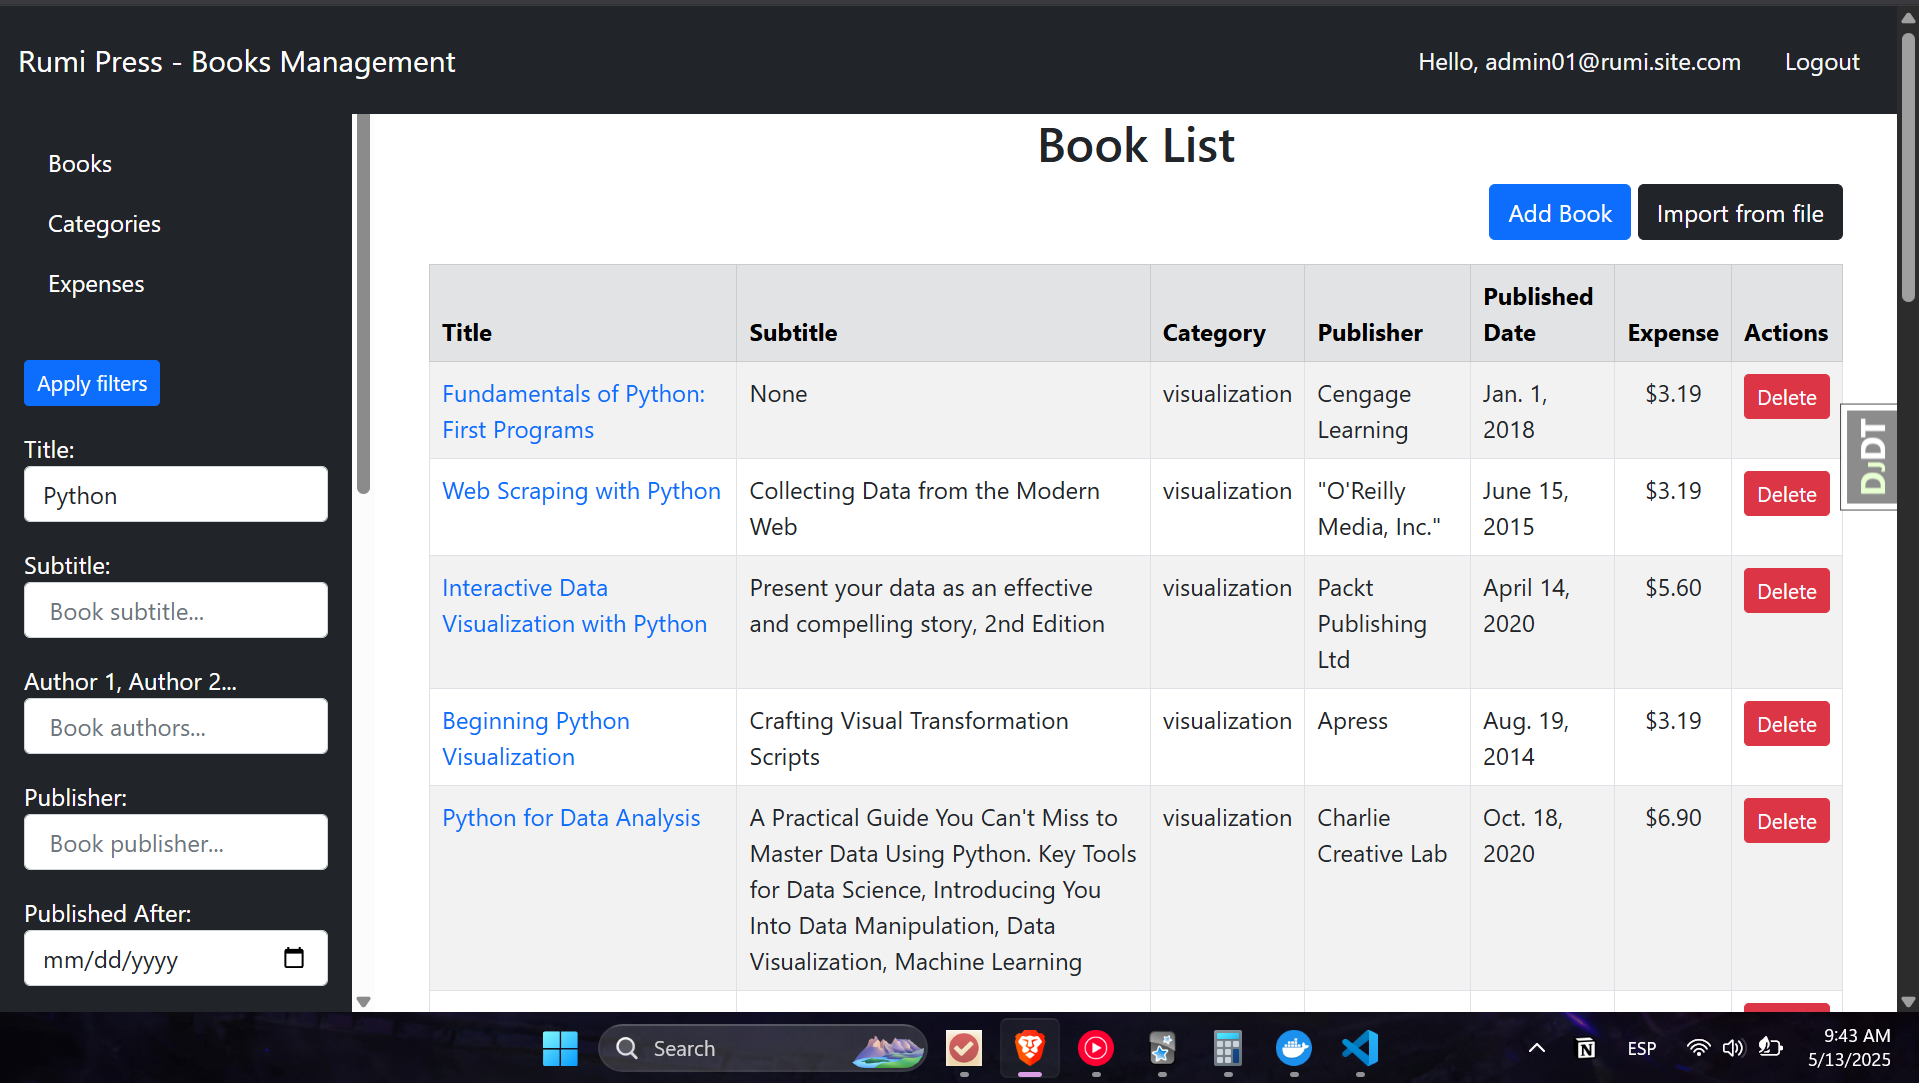Focus the Book publisher filter field
Screen dimensions: 1919x1083
pos(176,842)
